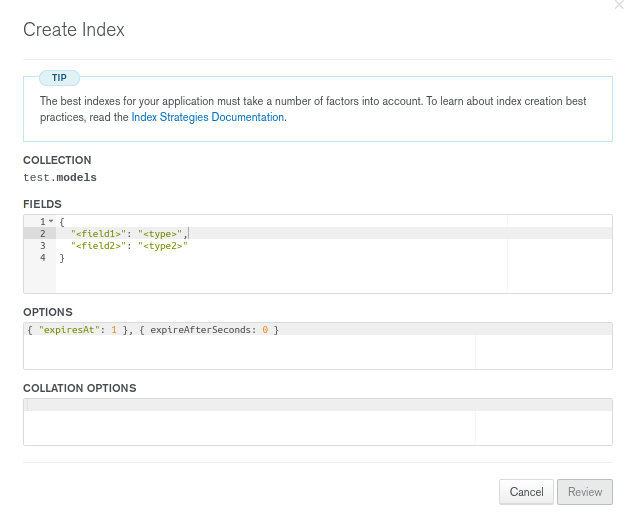The image size is (632, 516).
Task: Click the "<type>" value on line 2
Action: (x=160, y=233)
